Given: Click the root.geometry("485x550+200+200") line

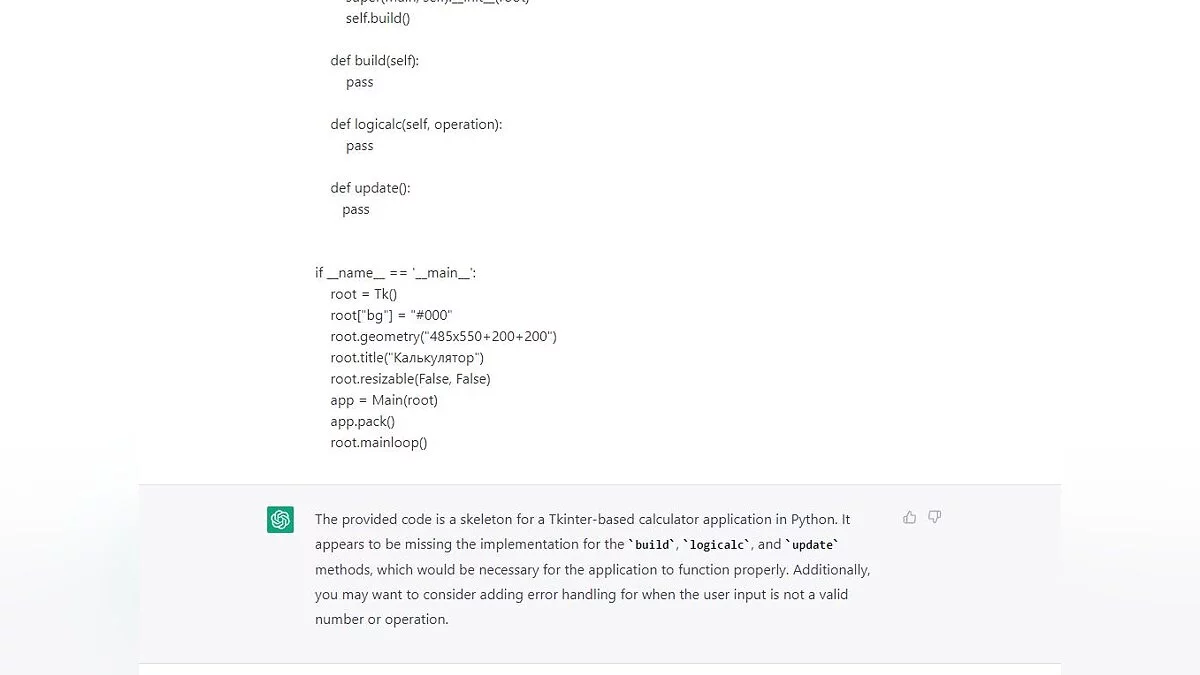Looking at the screenshot, I should tap(443, 336).
